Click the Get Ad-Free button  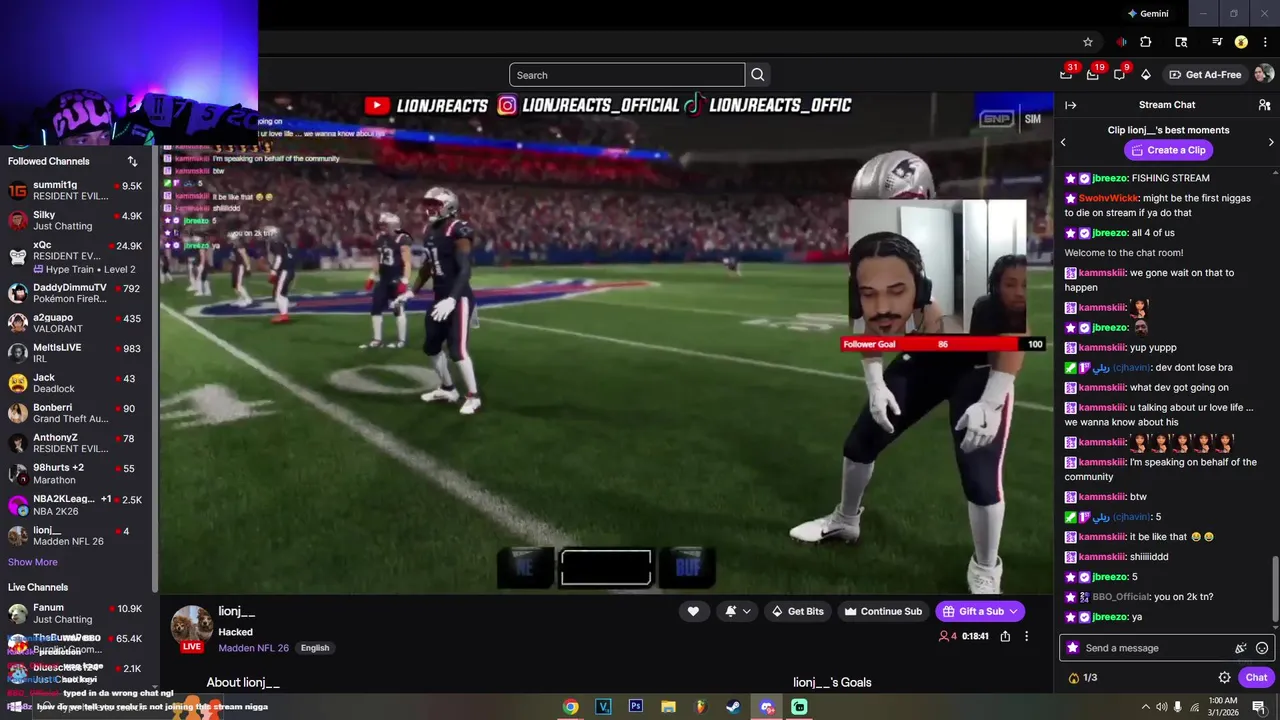1206,75
